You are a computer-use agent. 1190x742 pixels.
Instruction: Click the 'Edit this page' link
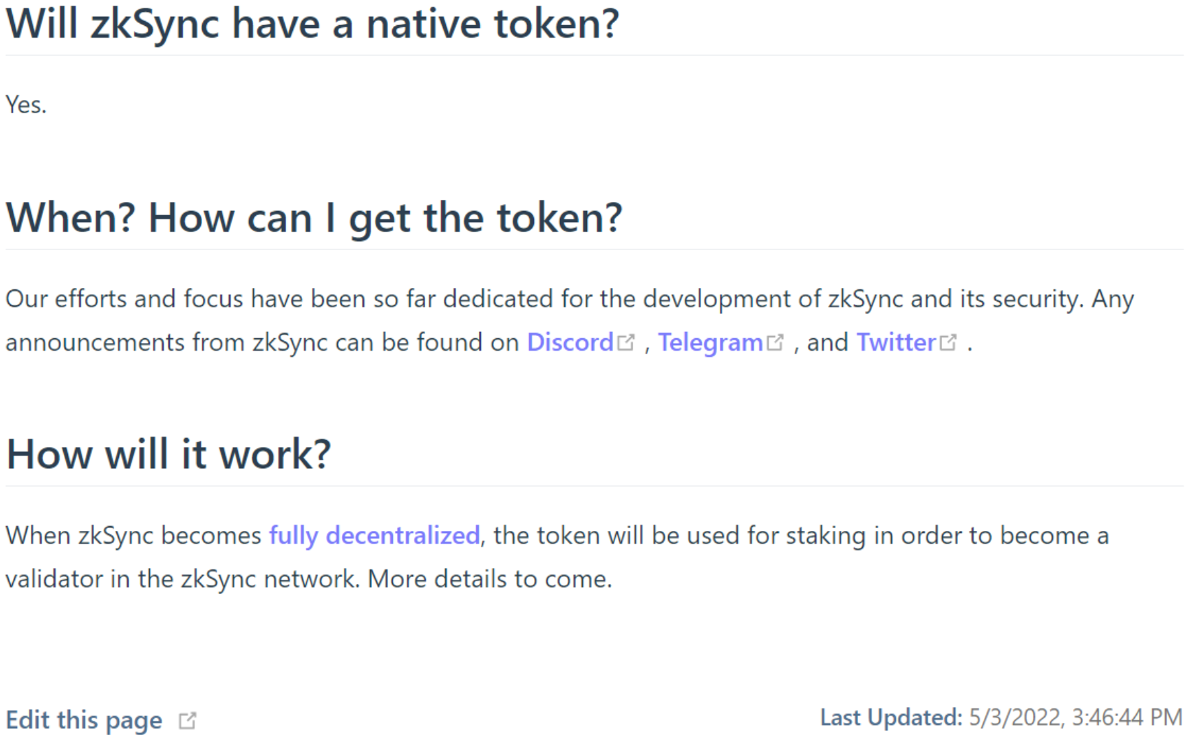coord(83,720)
